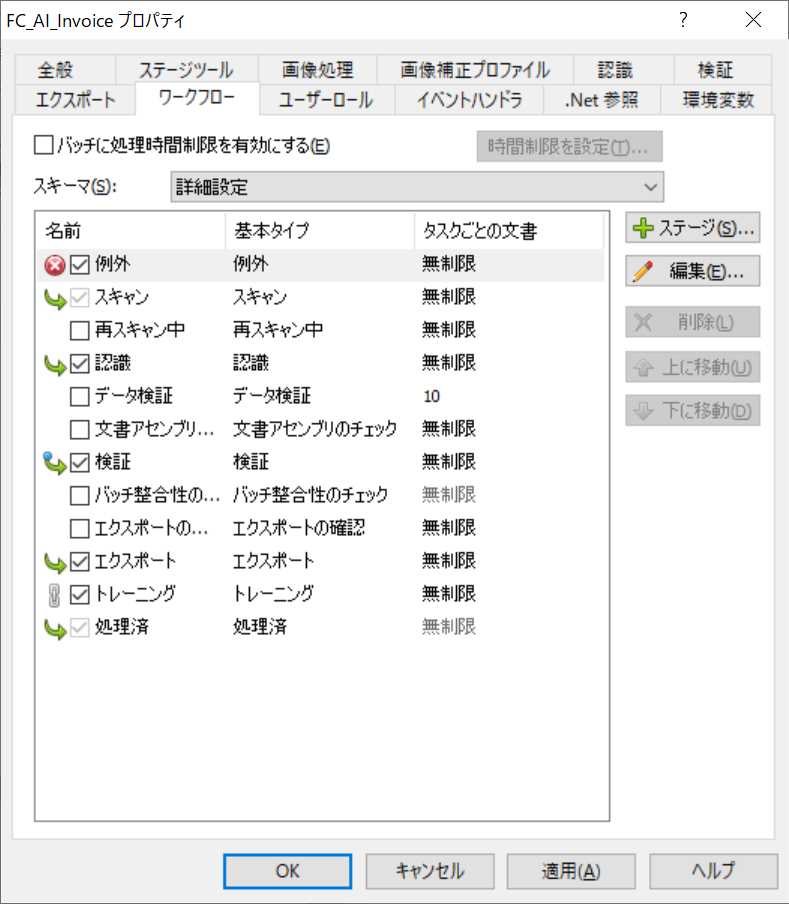Open the 画像処理 tab
The image size is (789, 904).
pos(318,70)
